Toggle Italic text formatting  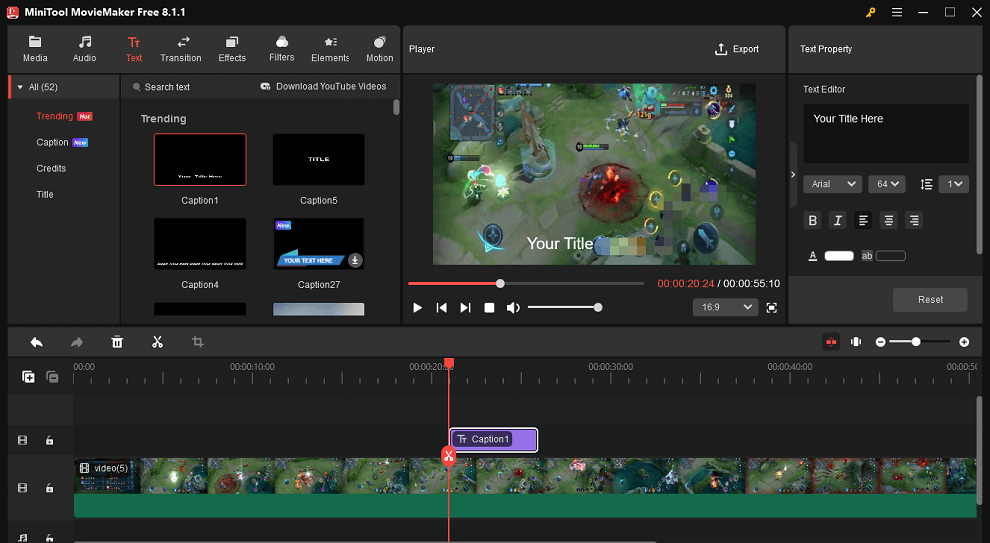tap(838, 221)
